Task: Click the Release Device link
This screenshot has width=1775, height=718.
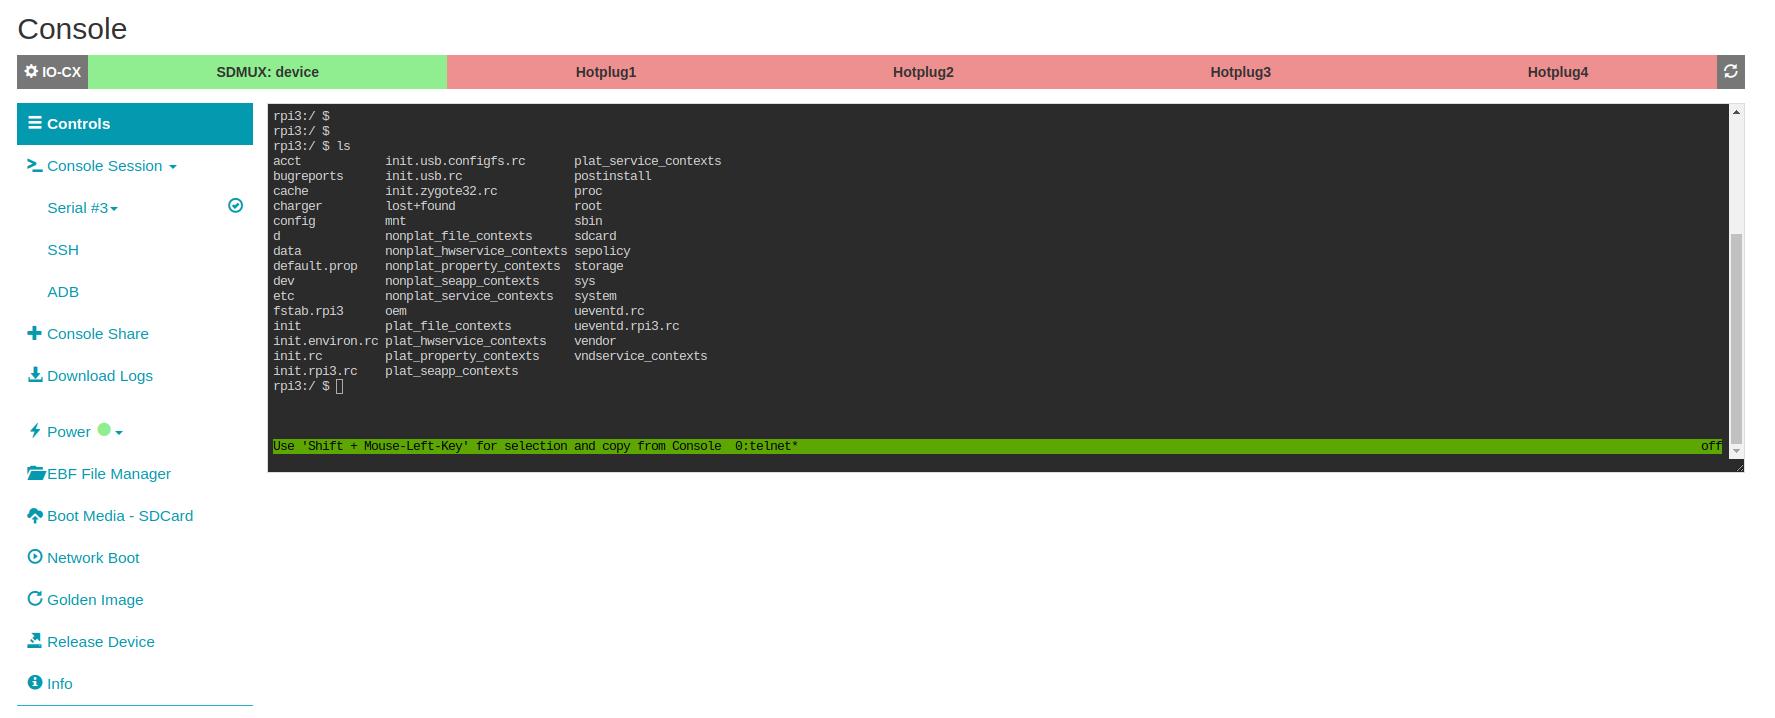Action: 101,642
